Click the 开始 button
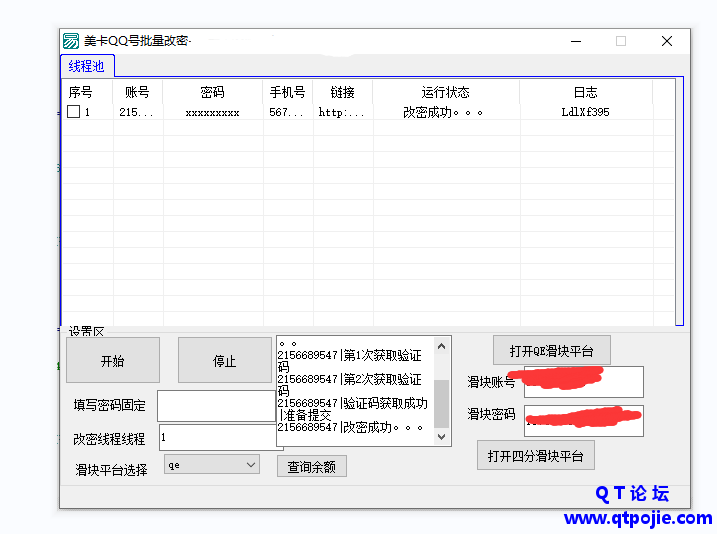Viewport: 717px width, 534px height. (113, 360)
